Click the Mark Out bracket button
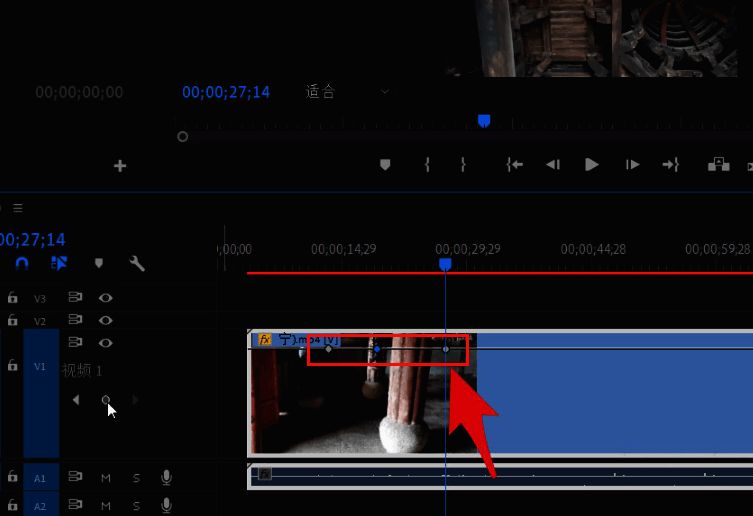 [462, 165]
